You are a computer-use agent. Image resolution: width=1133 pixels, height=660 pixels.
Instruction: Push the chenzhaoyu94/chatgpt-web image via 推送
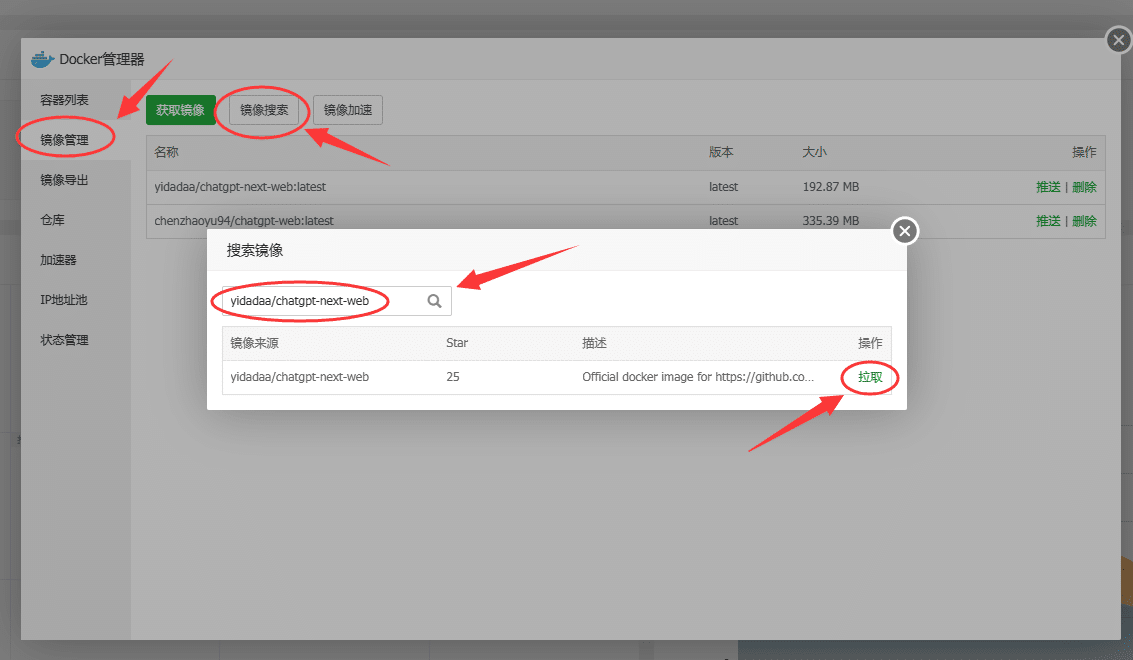(1048, 221)
